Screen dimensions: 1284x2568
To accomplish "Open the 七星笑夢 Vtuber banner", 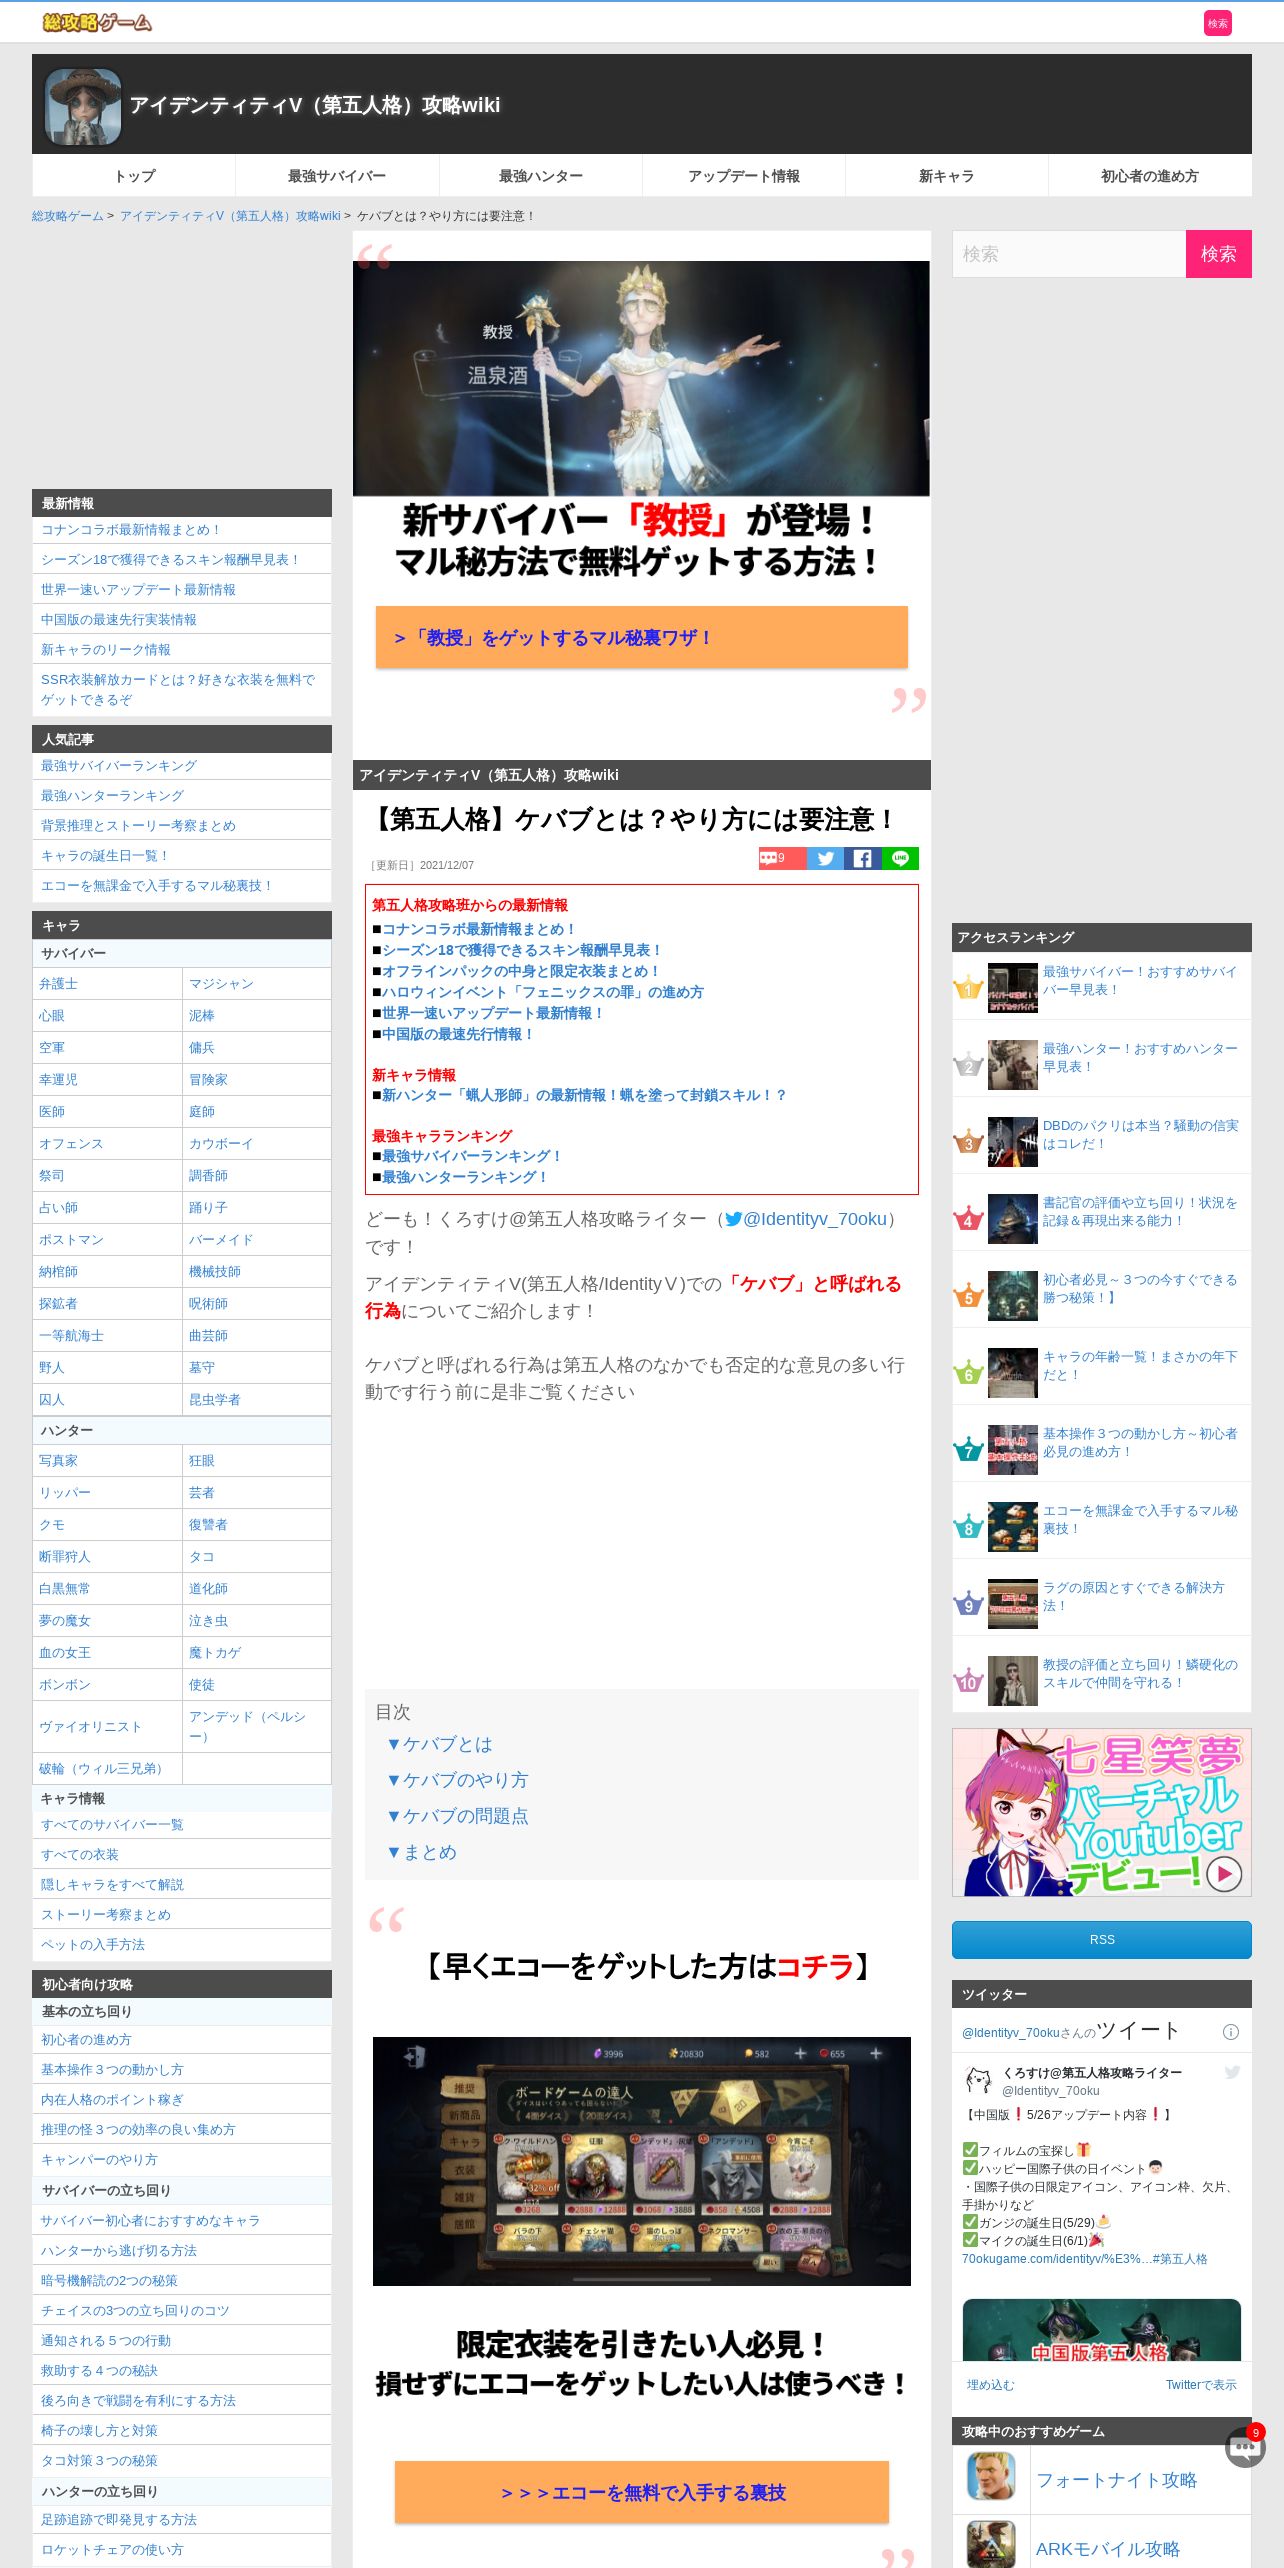I will [x=1101, y=1812].
